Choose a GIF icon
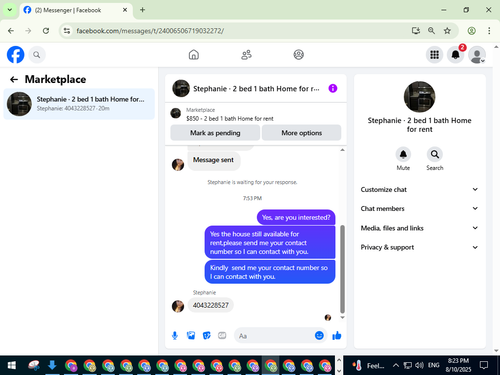The image size is (500, 375). (x=222, y=336)
